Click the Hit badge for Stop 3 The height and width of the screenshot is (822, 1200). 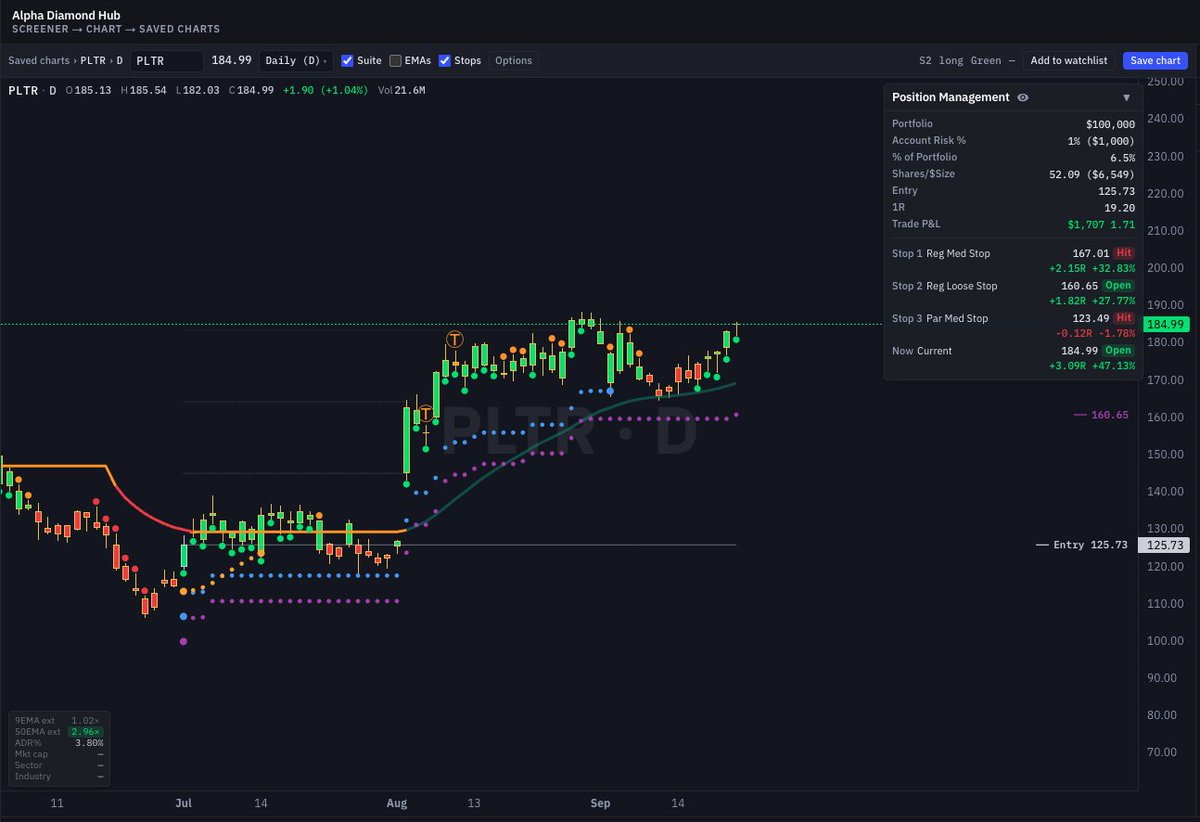[x=1124, y=318]
